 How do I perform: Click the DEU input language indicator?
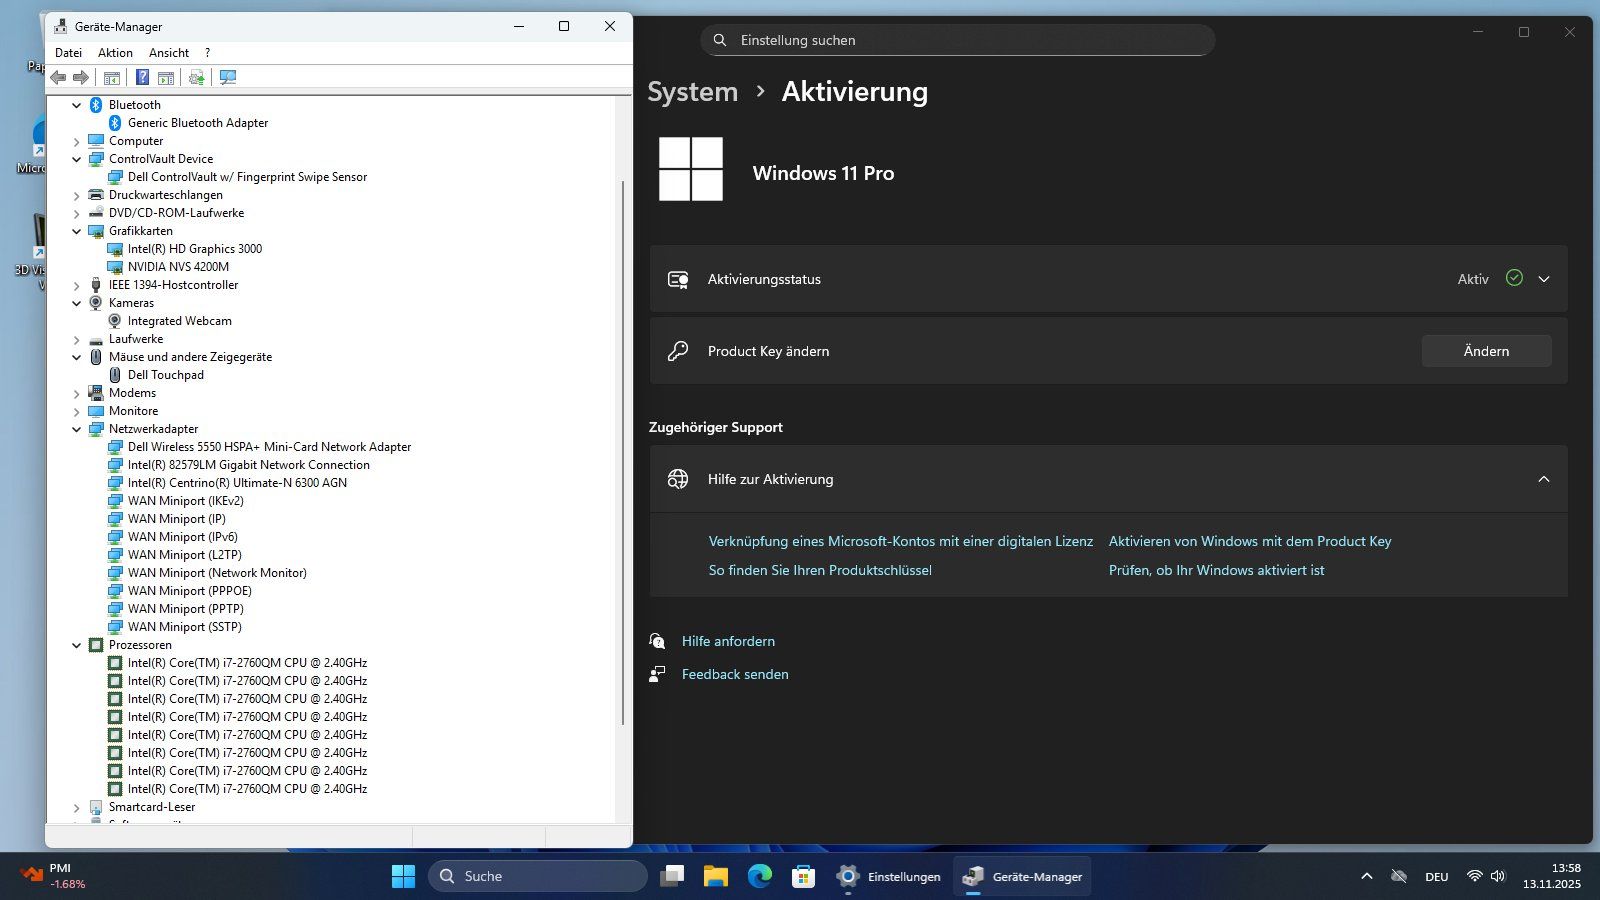1437,877
